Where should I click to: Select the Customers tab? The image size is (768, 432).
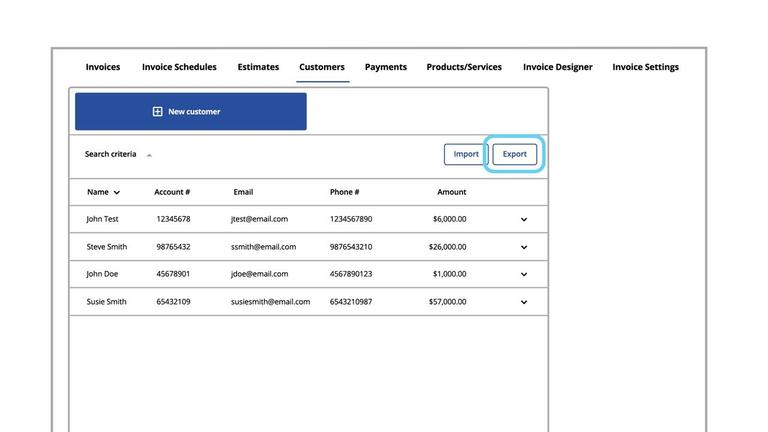click(x=322, y=67)
